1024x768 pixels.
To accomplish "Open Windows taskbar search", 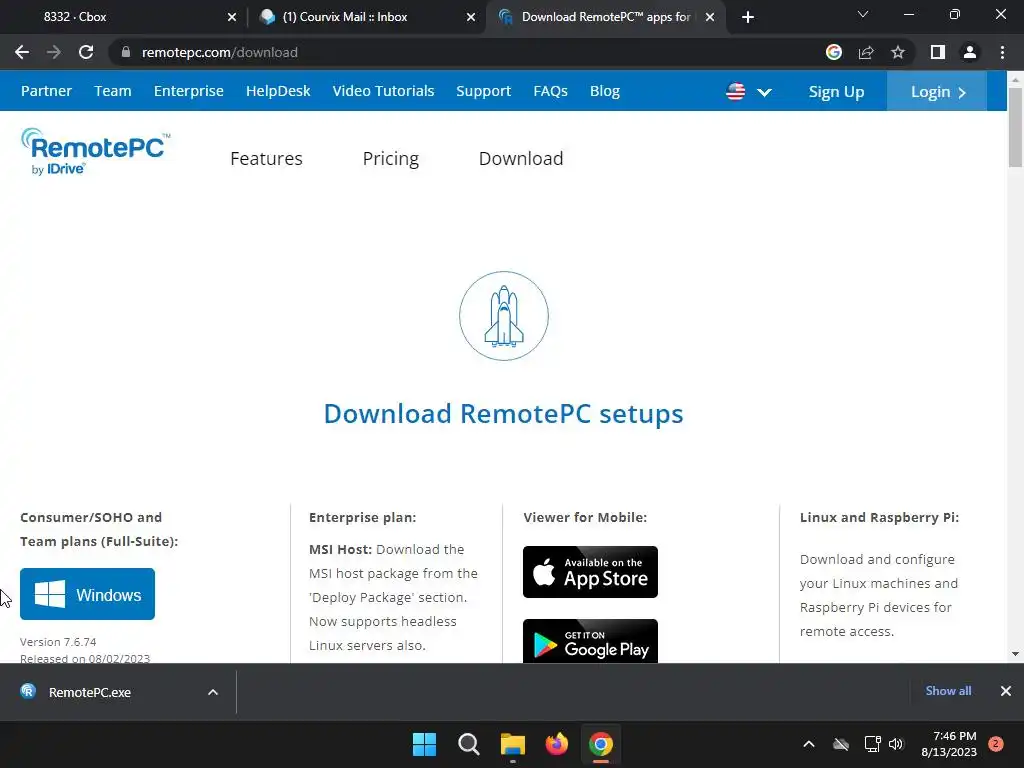I will tap(468, 744).
